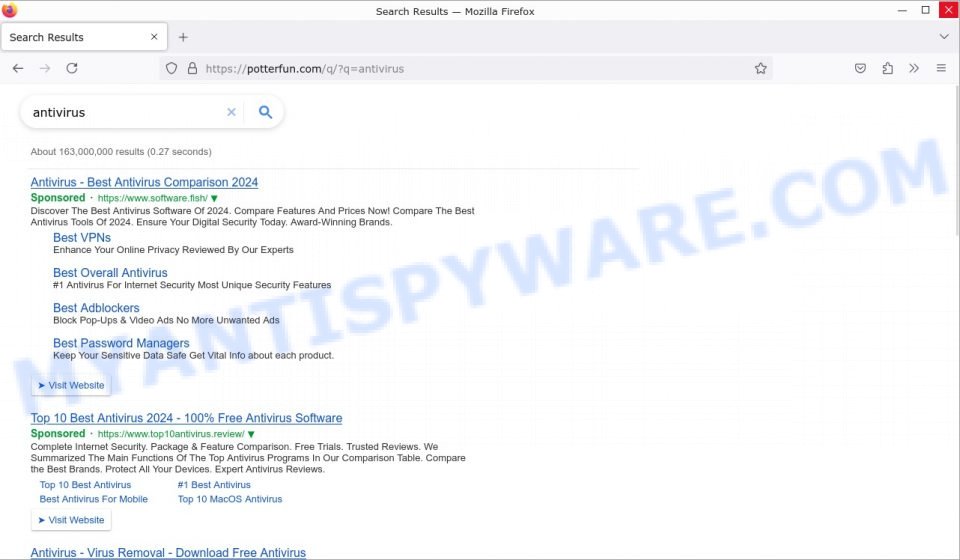The width and height of the screenshot is (960, 560).
Task: Click the Firefox logo icon
Action: [x=10, y=10]
